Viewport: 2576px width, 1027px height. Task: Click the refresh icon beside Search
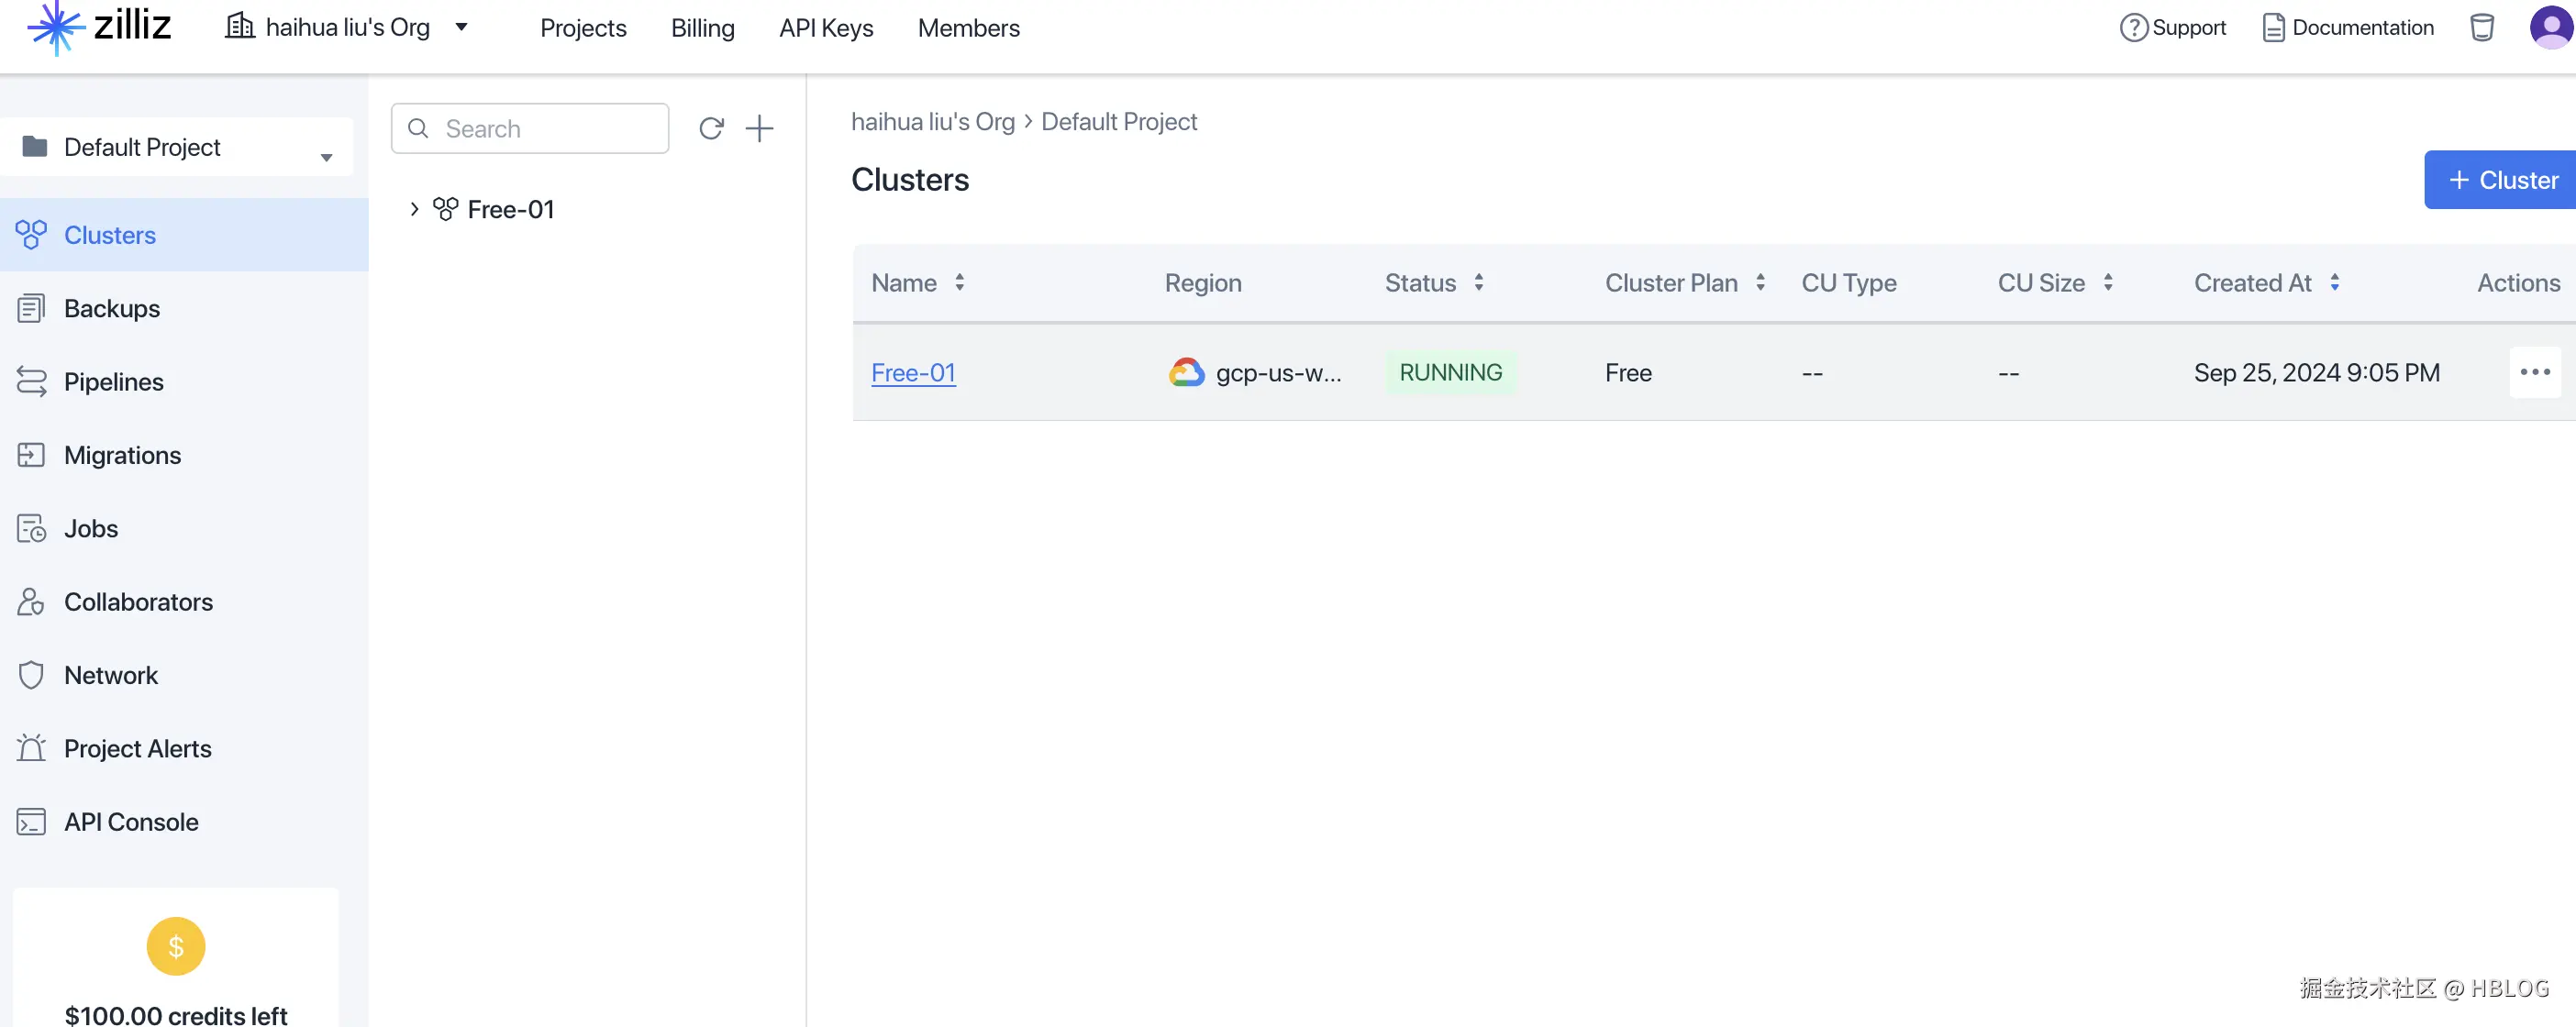pos(711,128)
